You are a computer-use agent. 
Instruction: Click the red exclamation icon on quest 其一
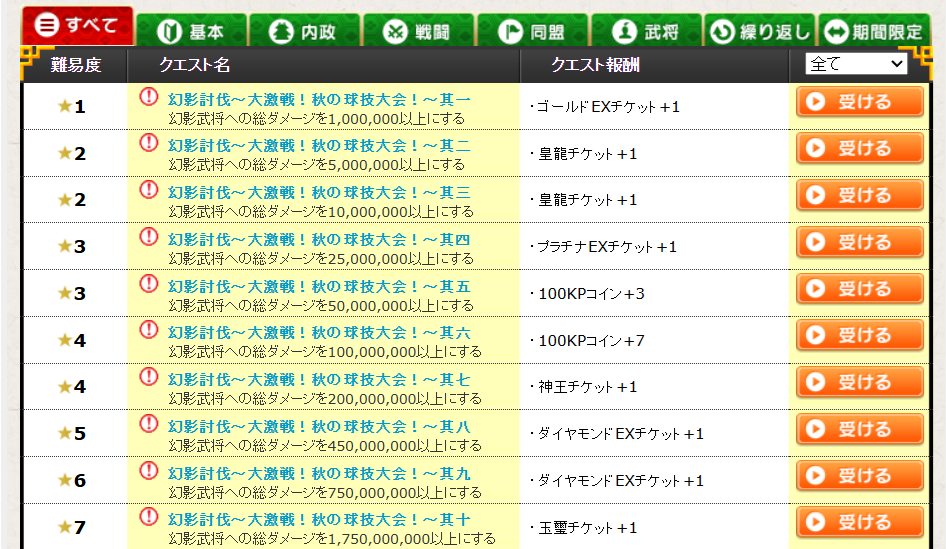coord(148,97)
